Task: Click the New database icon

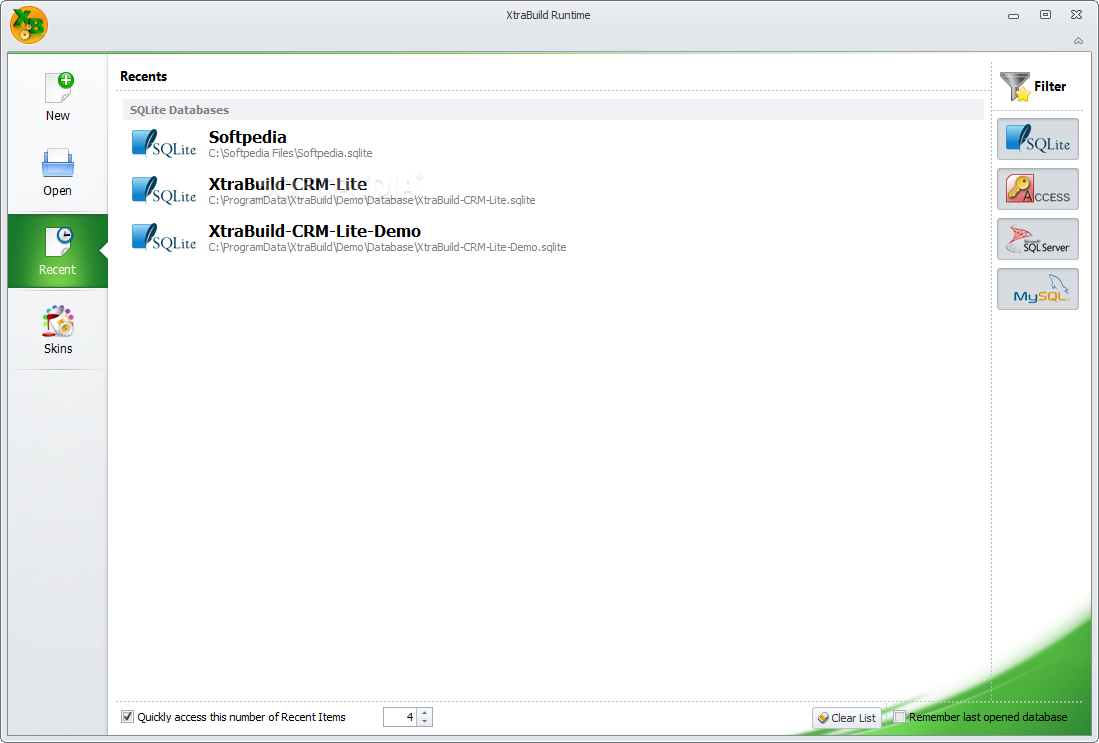Action: (x=58, y=88)
